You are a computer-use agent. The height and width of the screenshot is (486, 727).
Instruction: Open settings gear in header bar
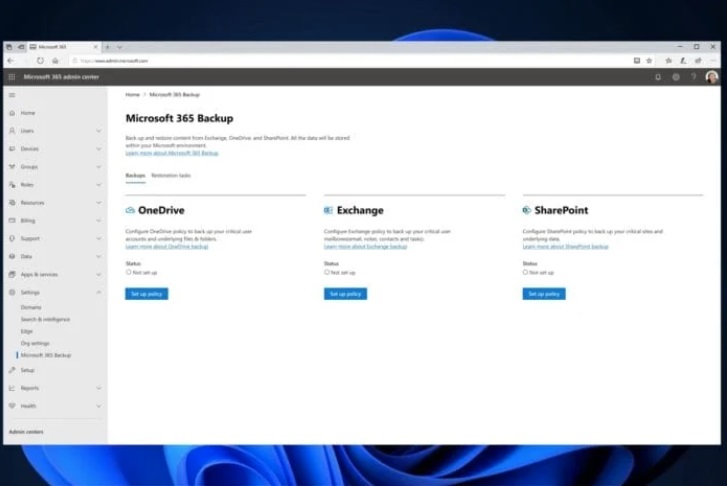click(676, 77)
